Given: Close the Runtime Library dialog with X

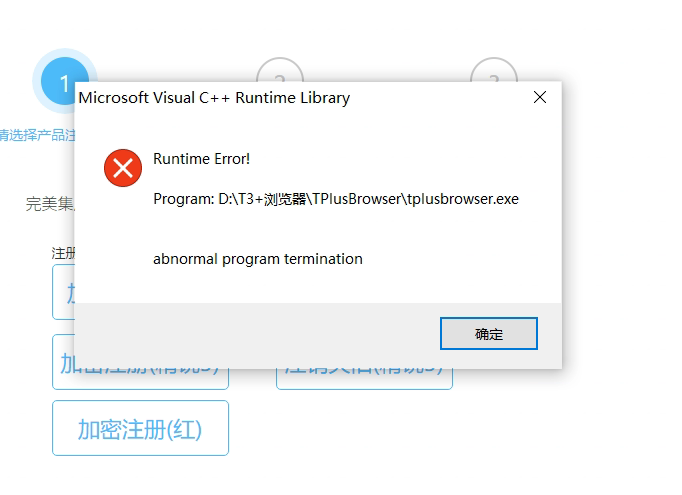Looking at the screenshot, I should [x=540, y=97].
